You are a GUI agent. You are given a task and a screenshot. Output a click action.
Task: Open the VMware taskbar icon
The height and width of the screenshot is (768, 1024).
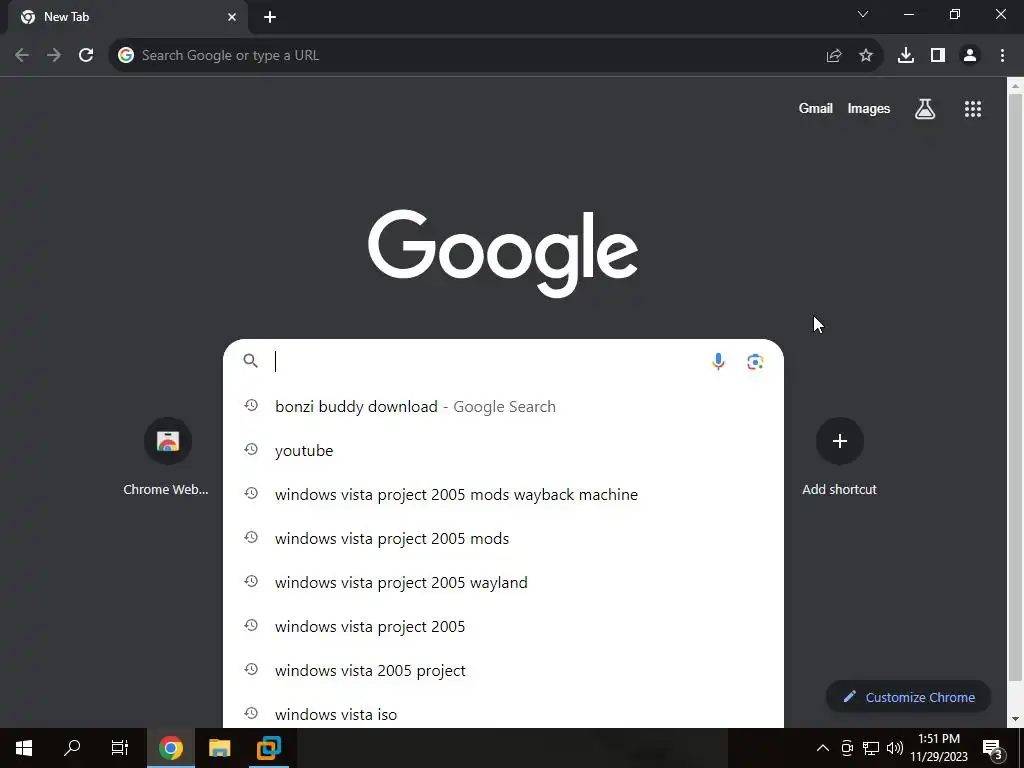pos(268,748)
